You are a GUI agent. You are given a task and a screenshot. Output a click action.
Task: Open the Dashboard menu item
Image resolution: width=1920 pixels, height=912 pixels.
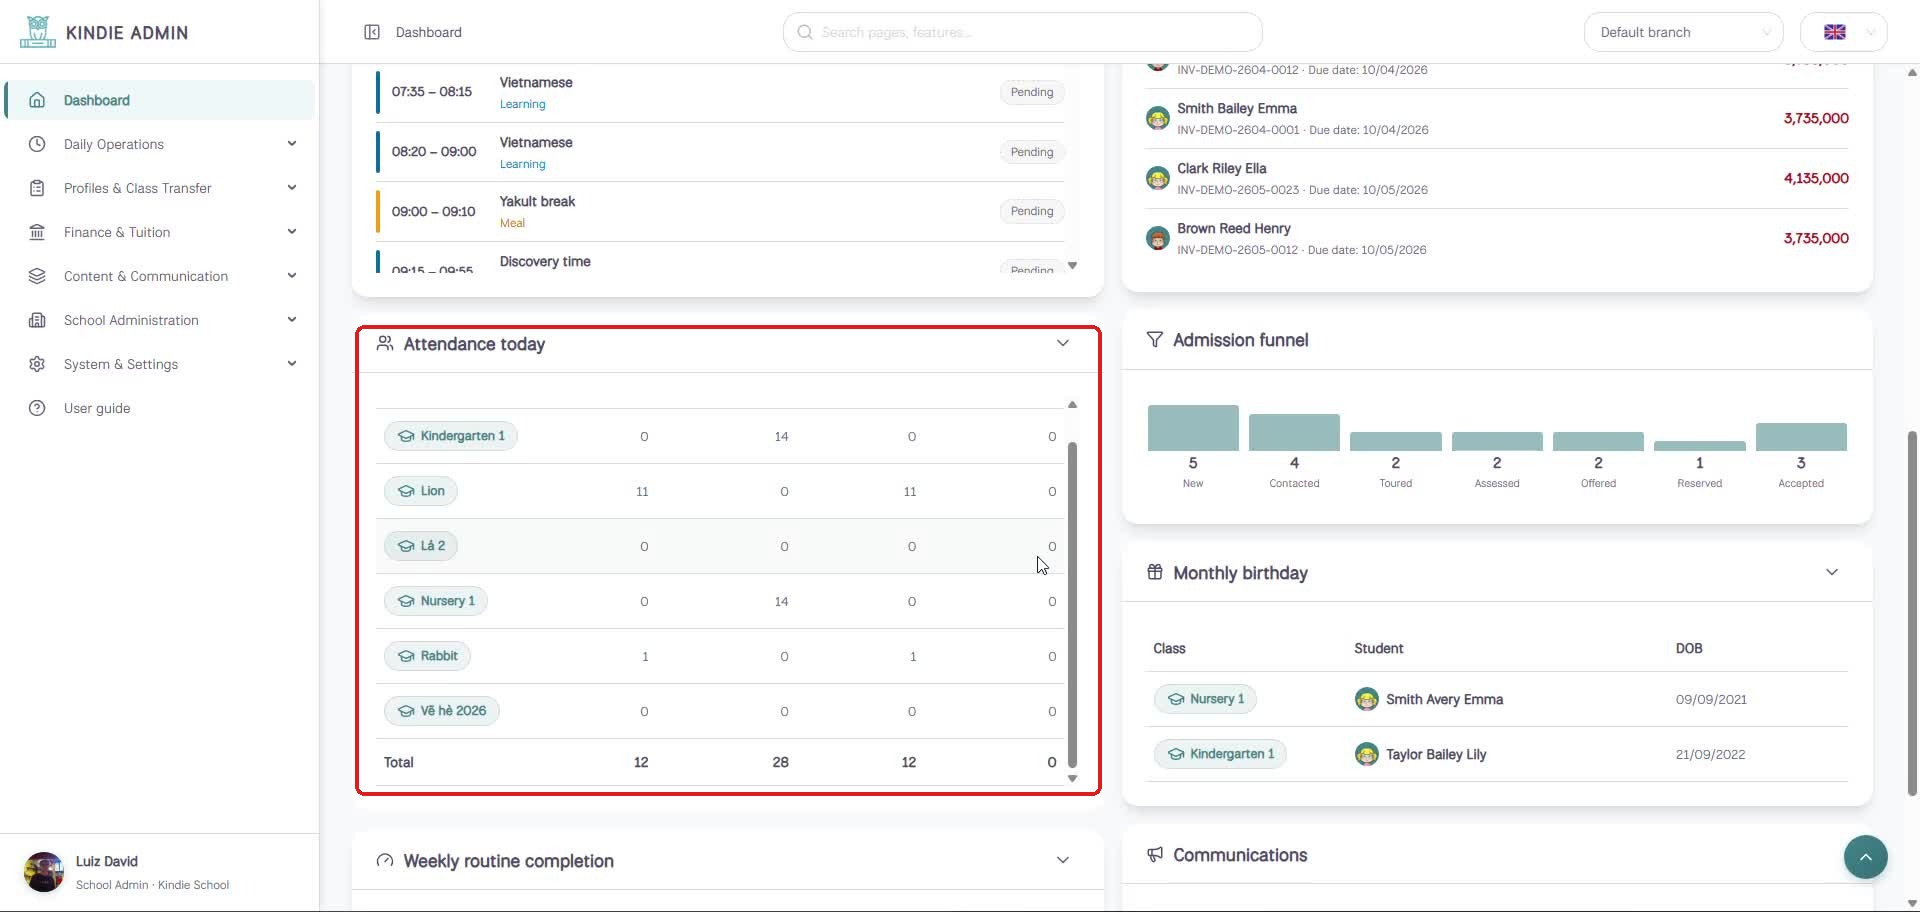click(x=160, y=100)
